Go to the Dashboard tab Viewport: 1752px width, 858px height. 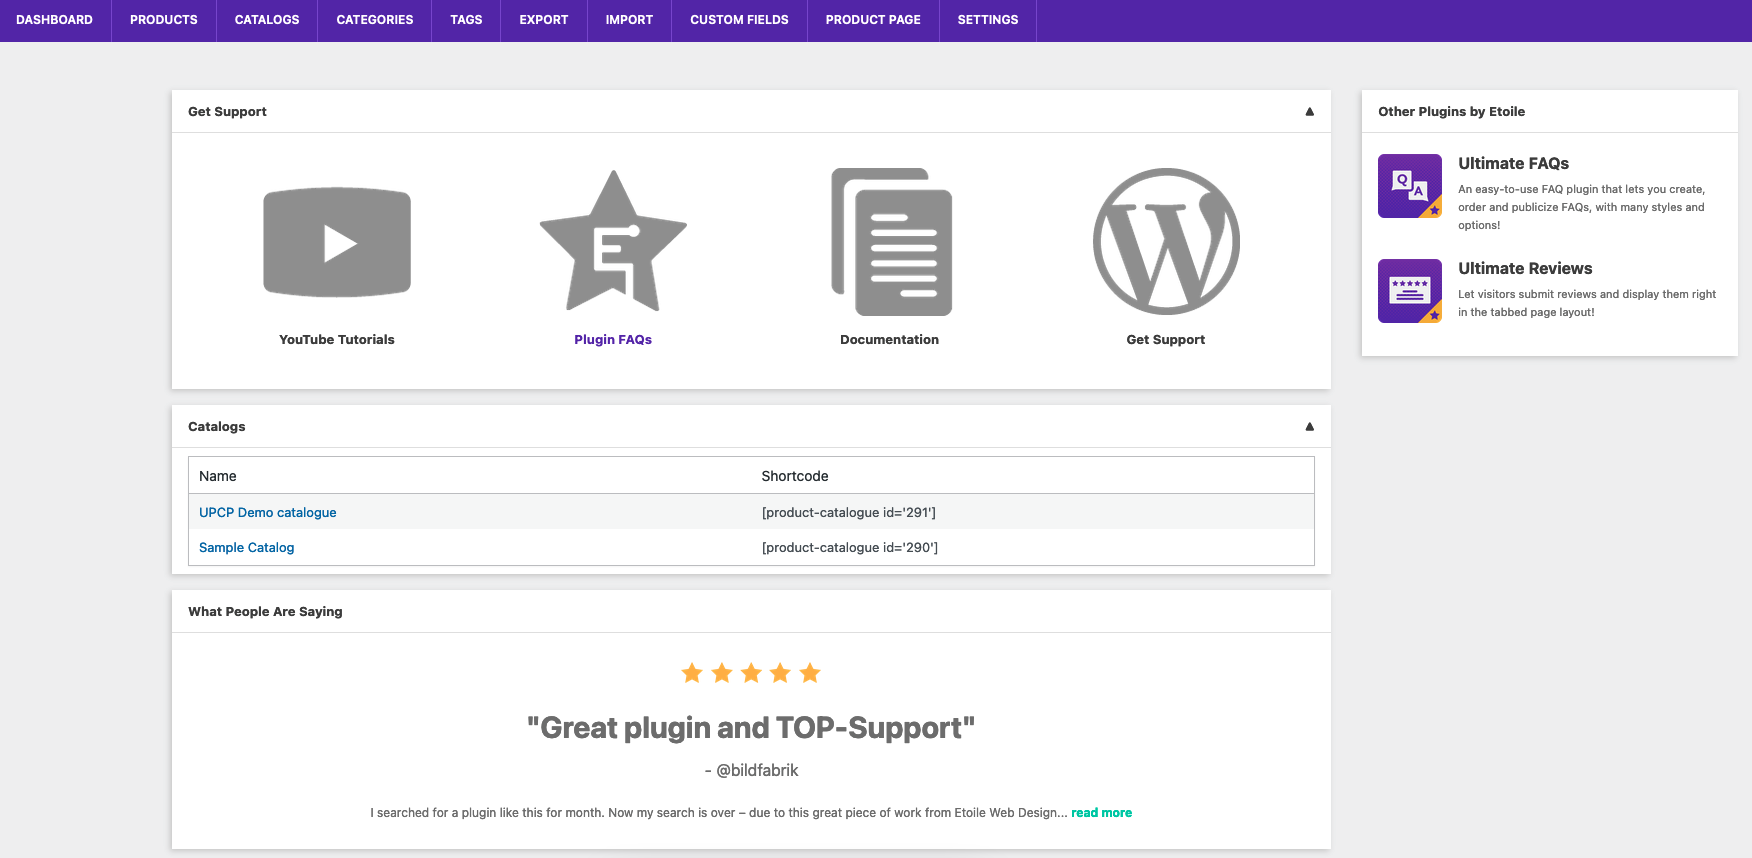click(55, 20)
